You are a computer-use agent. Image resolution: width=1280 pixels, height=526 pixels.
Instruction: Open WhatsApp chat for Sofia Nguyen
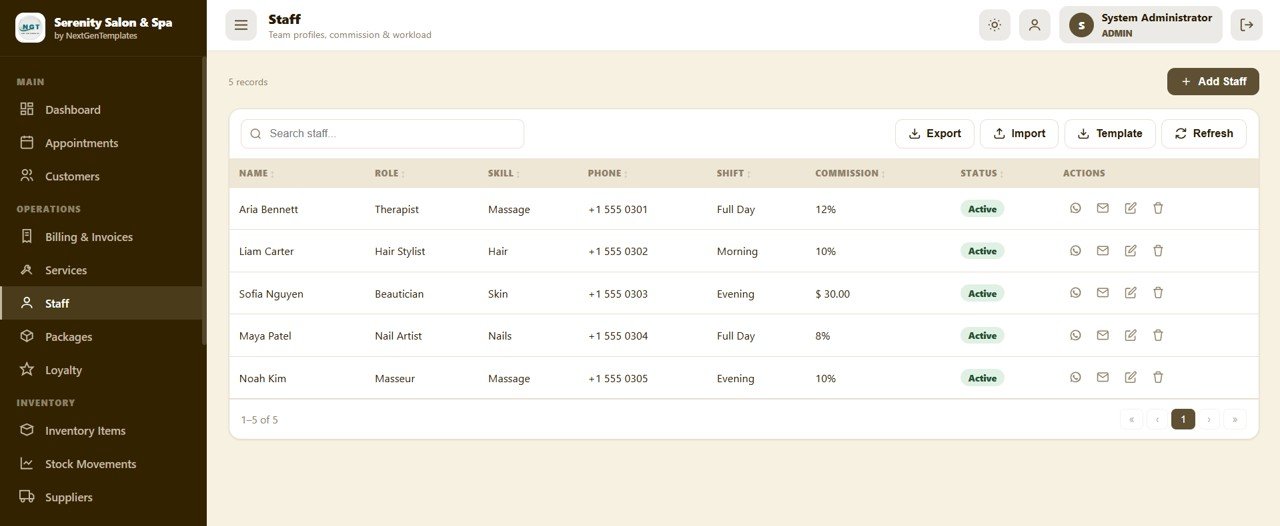tap(1075, 293)
